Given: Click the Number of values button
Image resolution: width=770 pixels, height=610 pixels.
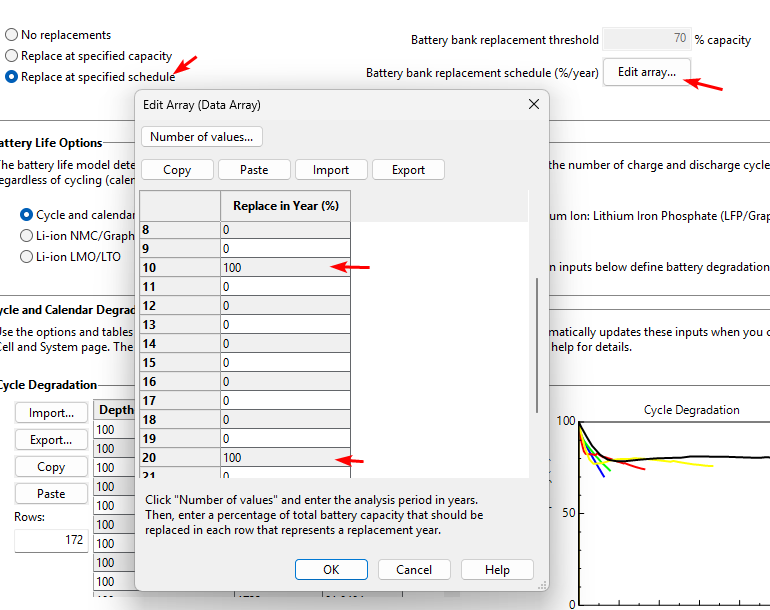Looking at the screenshot, I should 202,136.
